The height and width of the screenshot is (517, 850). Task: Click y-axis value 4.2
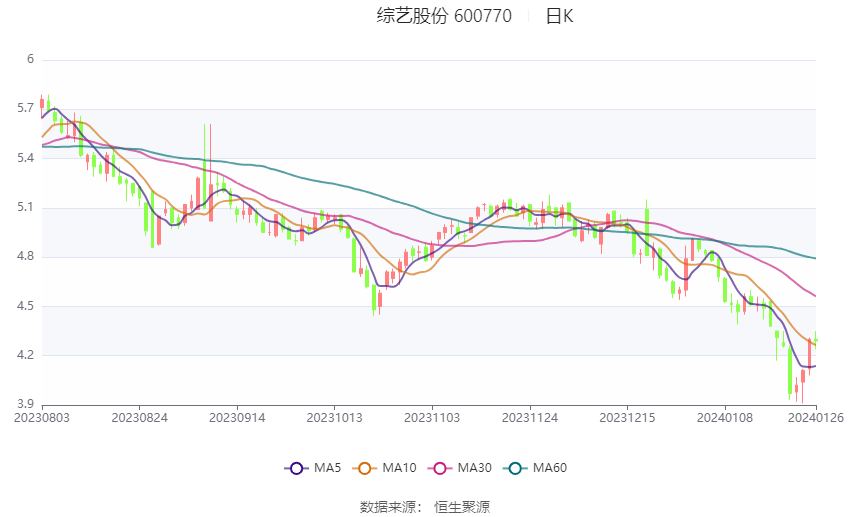click(x=25, y=355)
